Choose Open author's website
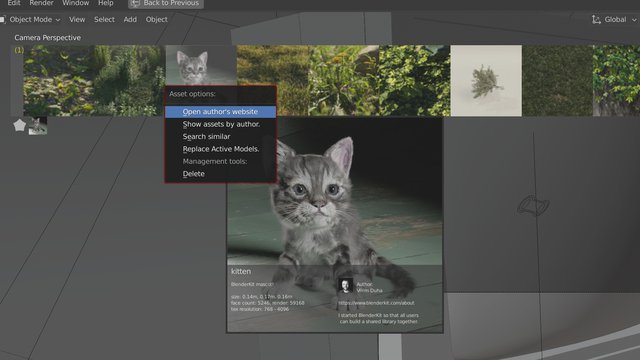Image resolution: width=640 pixels, height=360 pixels. click(x=220, y=112)
